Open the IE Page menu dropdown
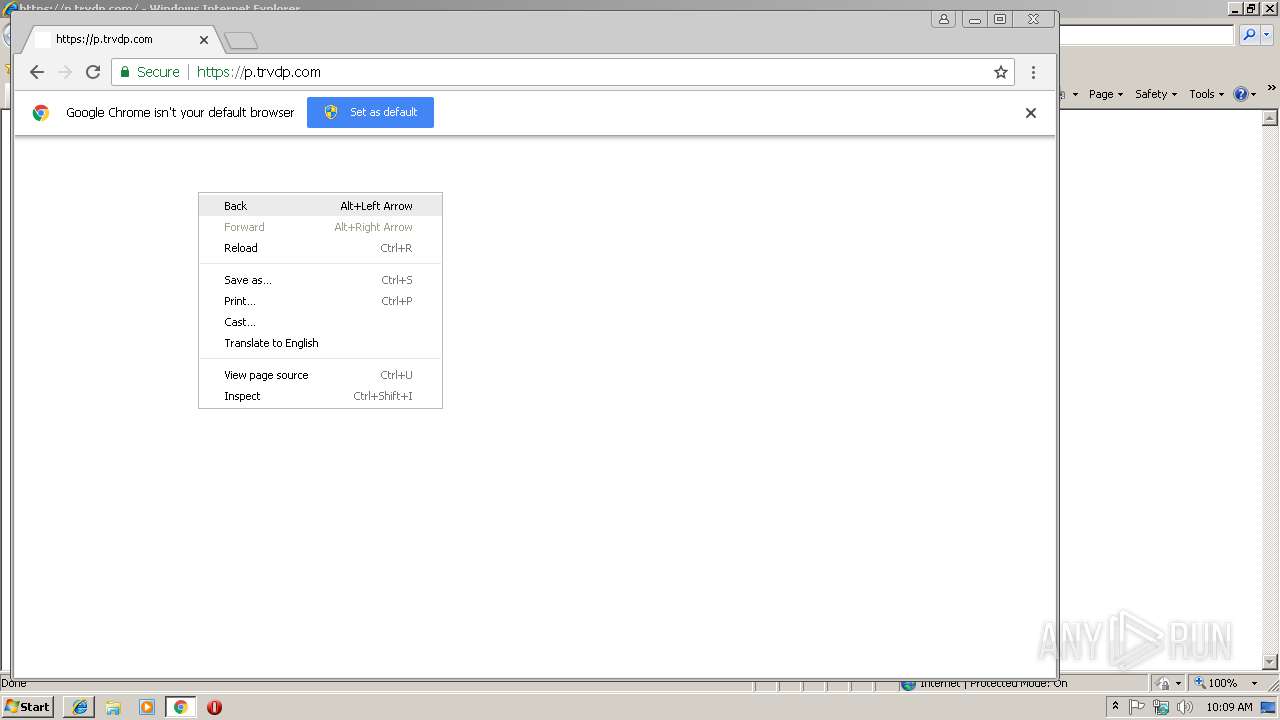Image resolution: width=1280 pixels, height=720 pixels. tap(1106, 94)
